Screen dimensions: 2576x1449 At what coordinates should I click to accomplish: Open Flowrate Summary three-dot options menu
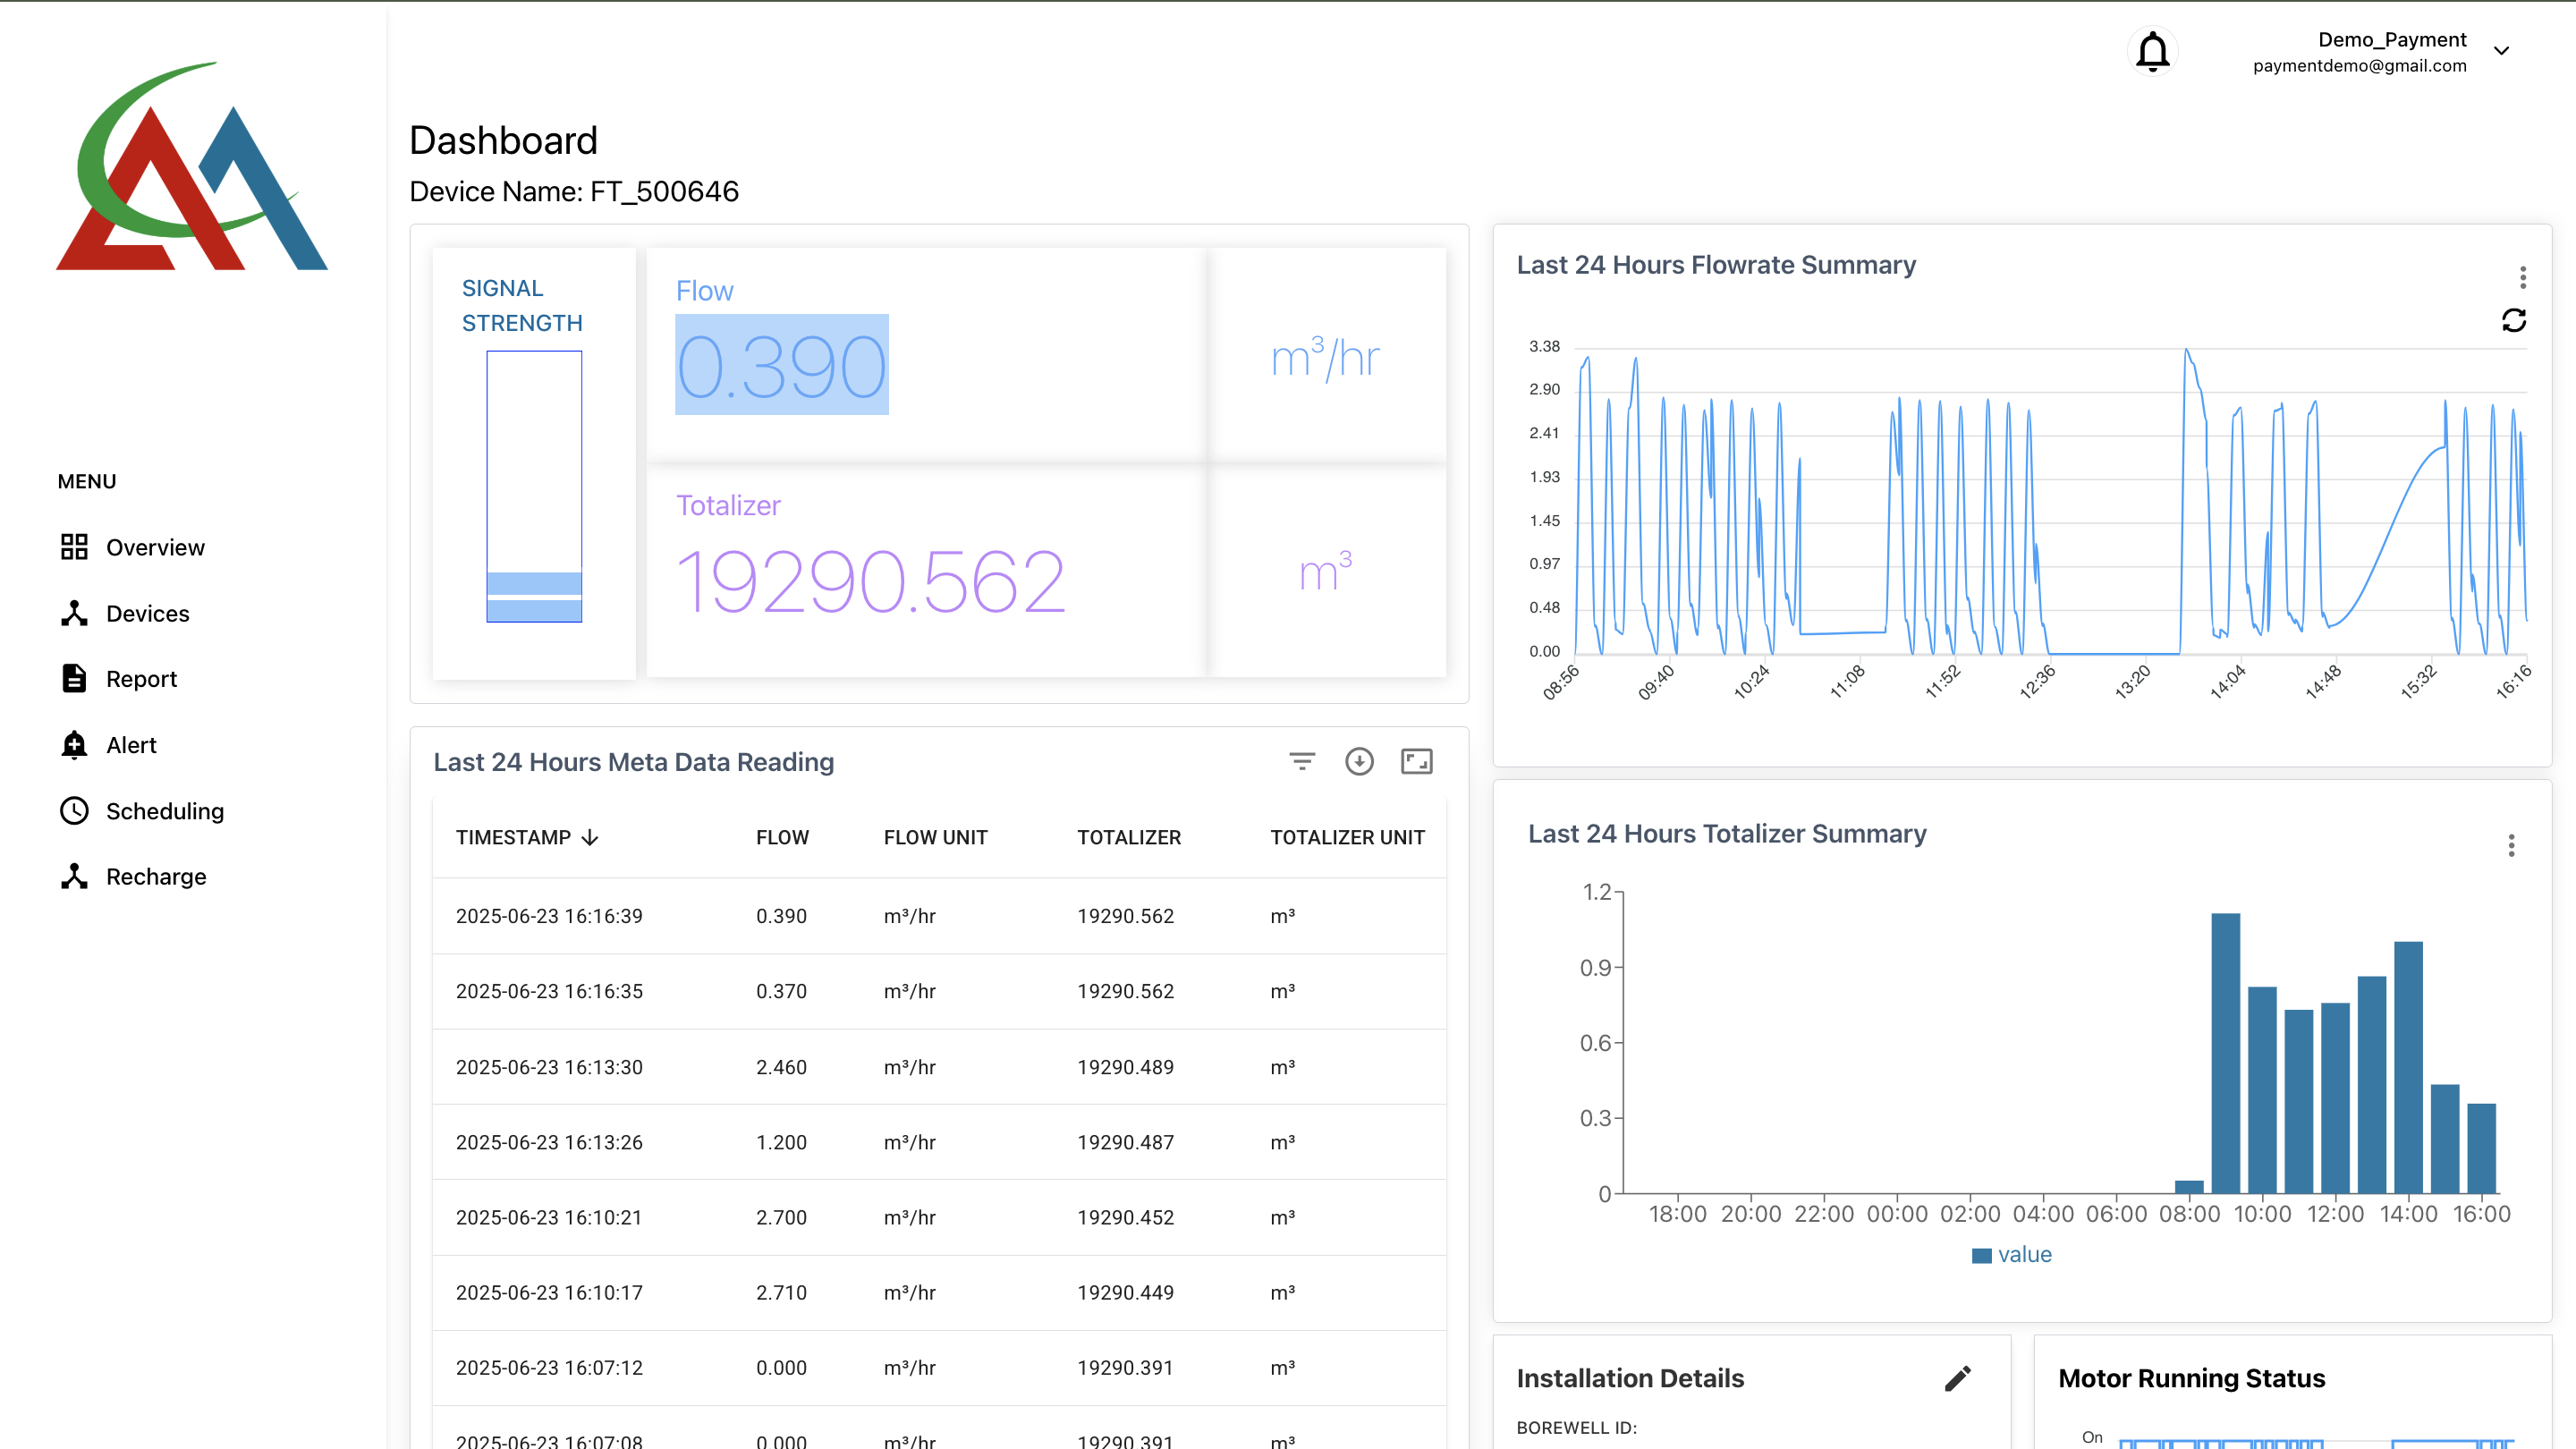2522,277
